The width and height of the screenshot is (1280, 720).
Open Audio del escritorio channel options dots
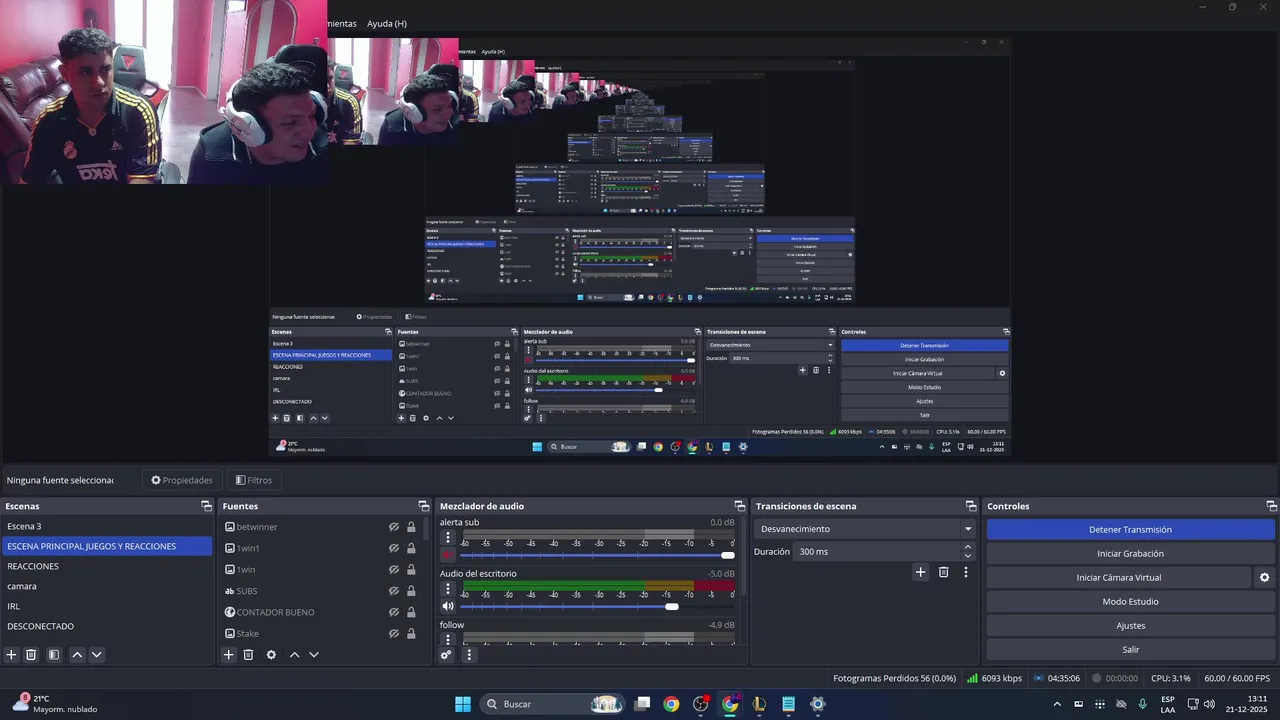coord(448,588)
